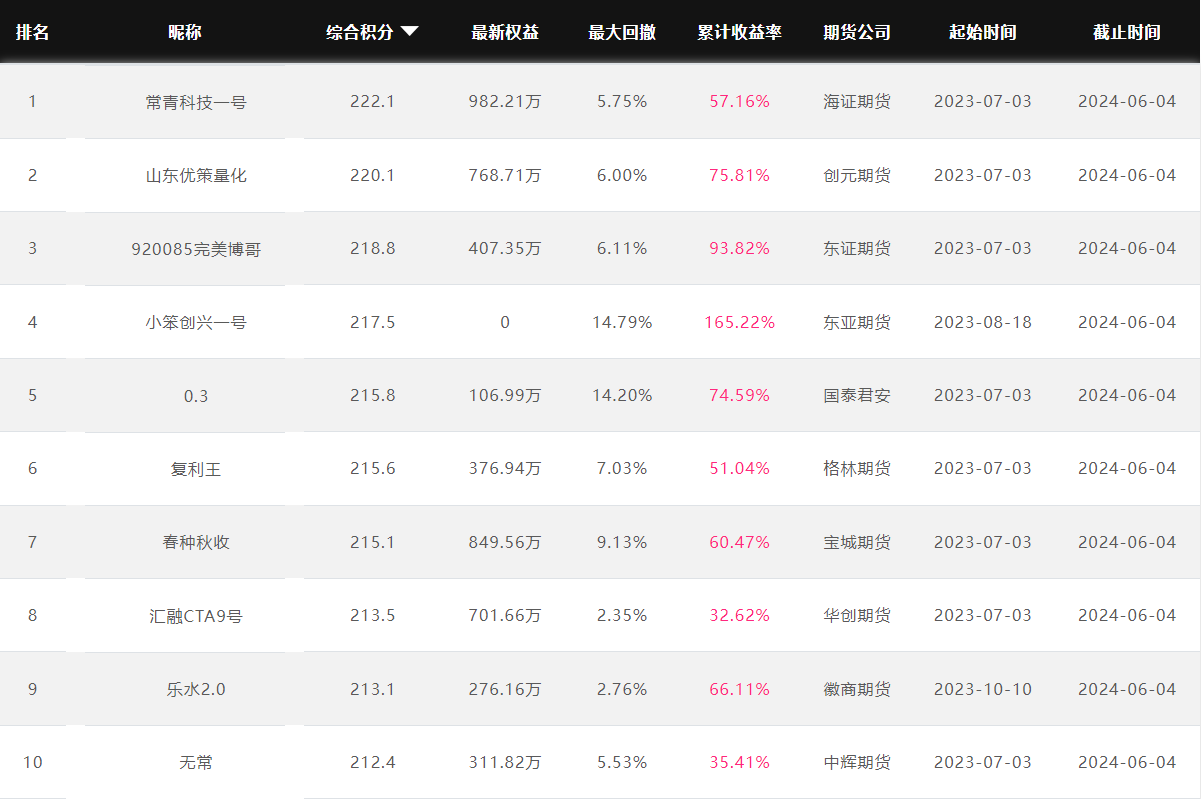Select score value 215.8
This screenshot has width=1201, height=799.
tap(373, 395)
